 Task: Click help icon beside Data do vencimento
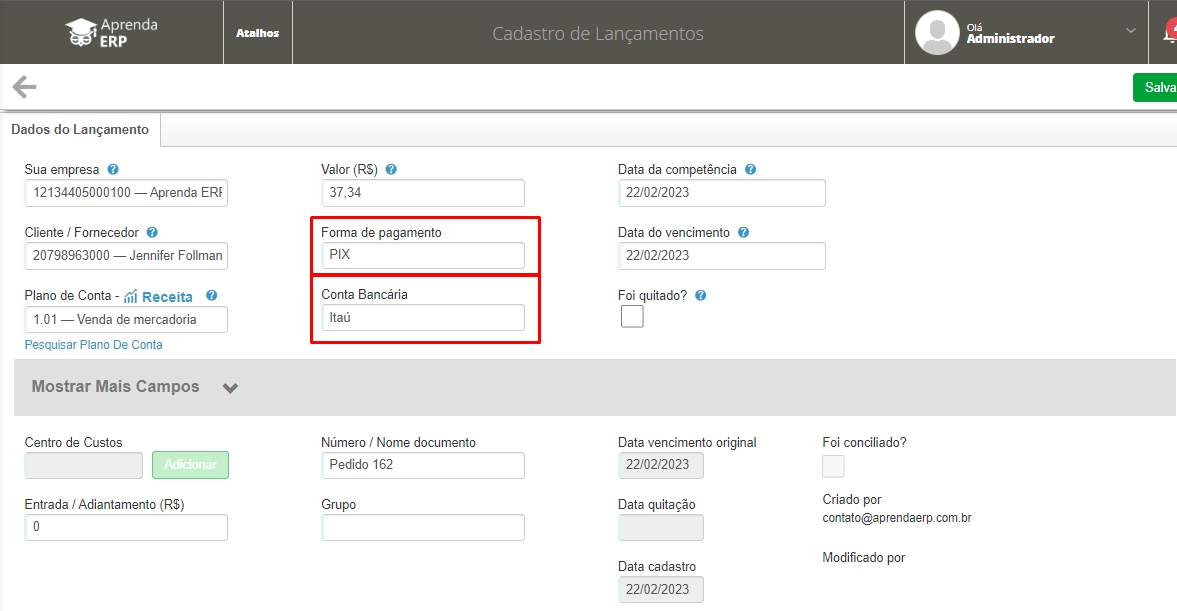[x=743, y=232]
